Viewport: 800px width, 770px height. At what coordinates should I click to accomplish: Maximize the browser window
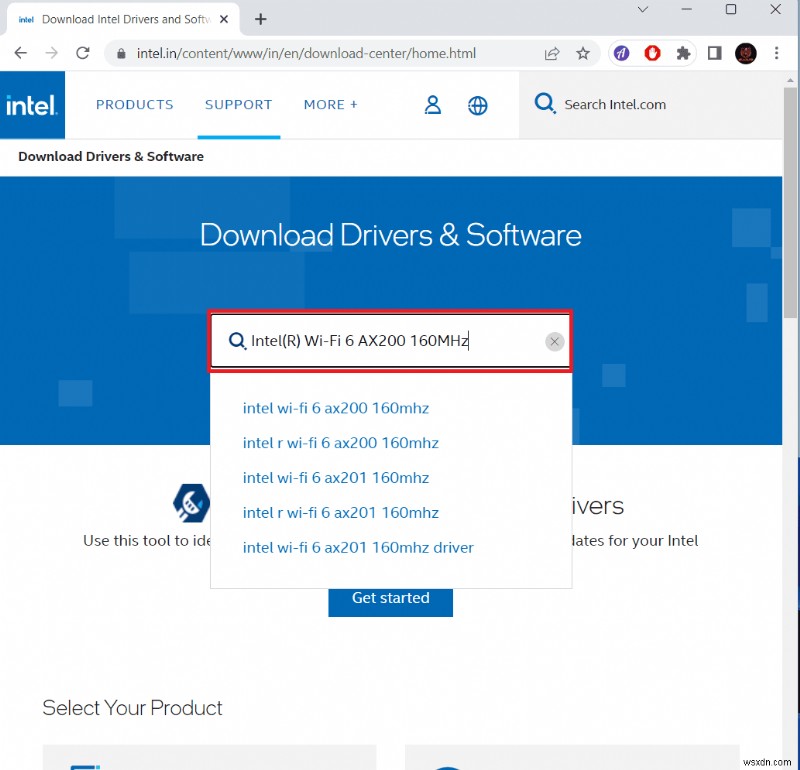coord(731,9)
